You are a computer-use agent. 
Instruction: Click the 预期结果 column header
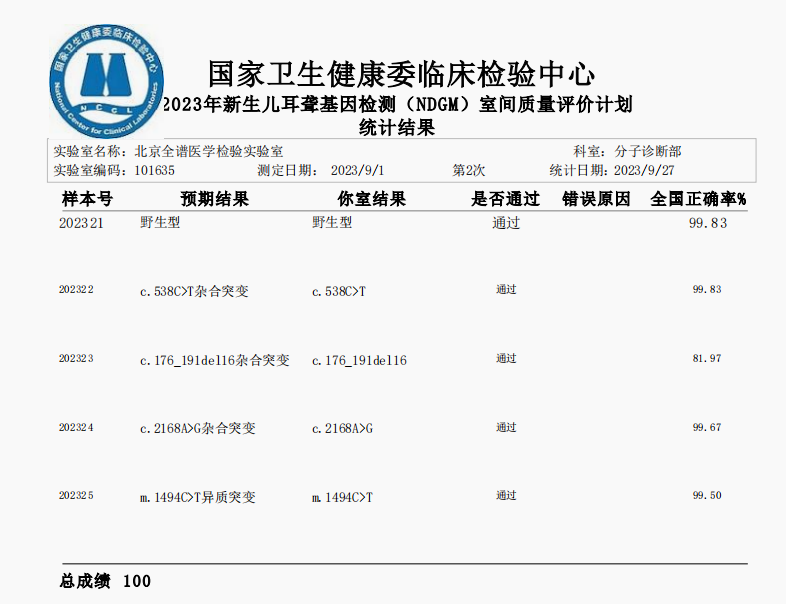[x=215, y=199]
